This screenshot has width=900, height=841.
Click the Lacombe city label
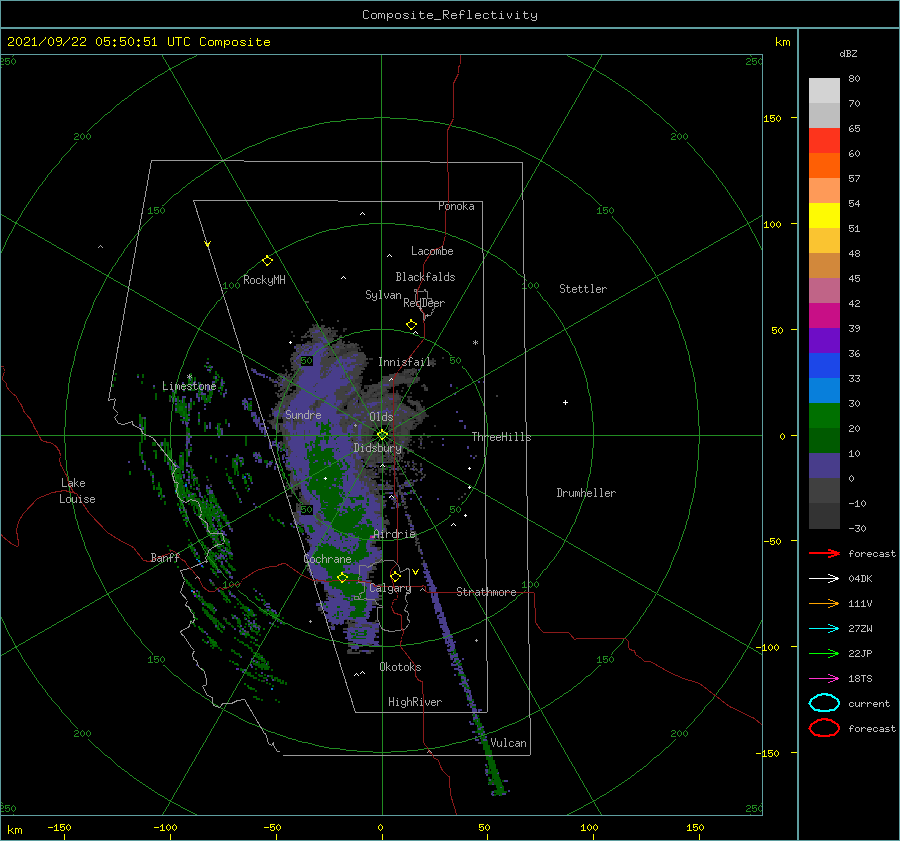[x=432, y=251]
